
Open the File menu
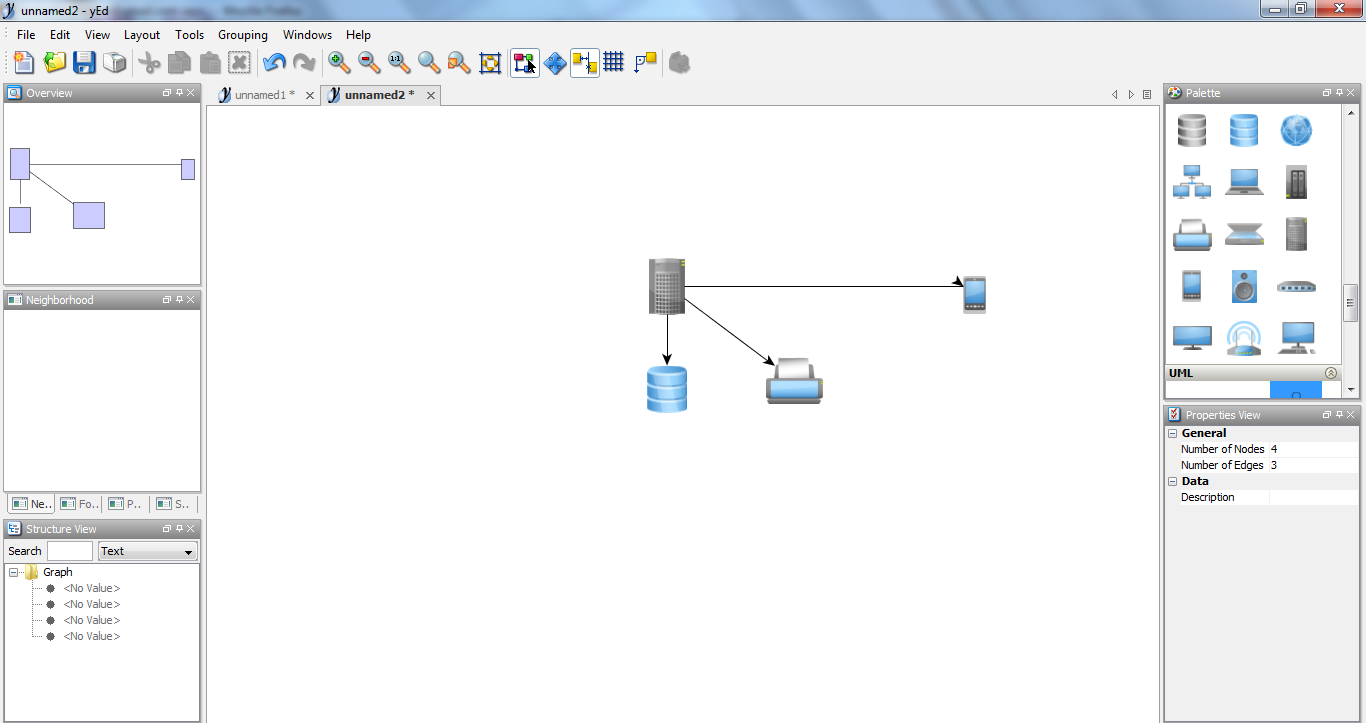pyautogui.click(x=26, y=34)
